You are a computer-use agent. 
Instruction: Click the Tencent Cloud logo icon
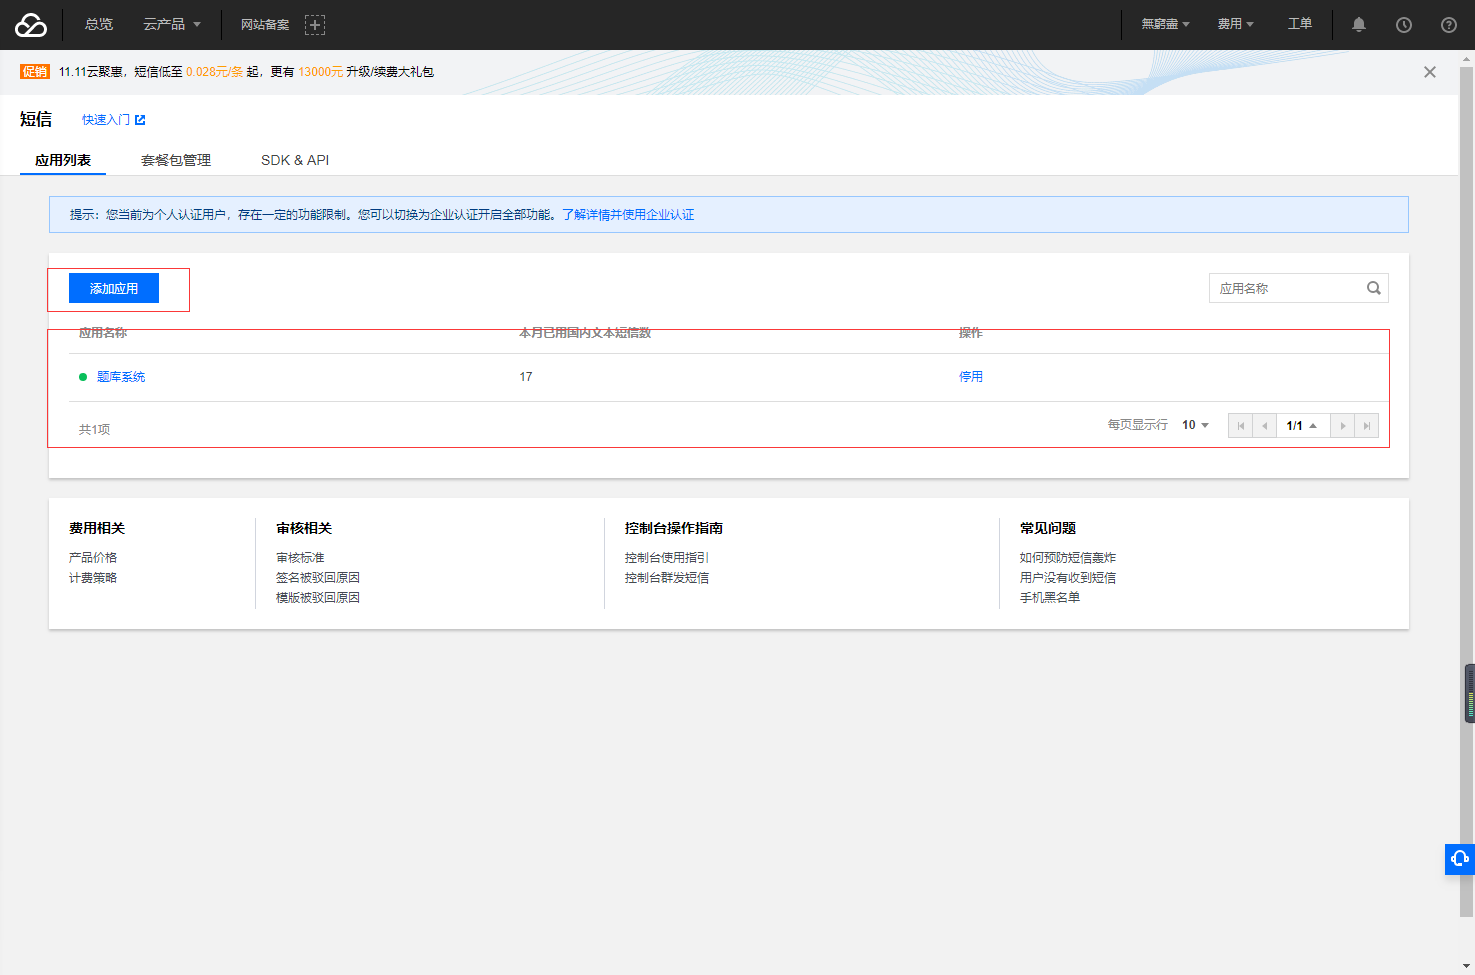tap(31, 25)
